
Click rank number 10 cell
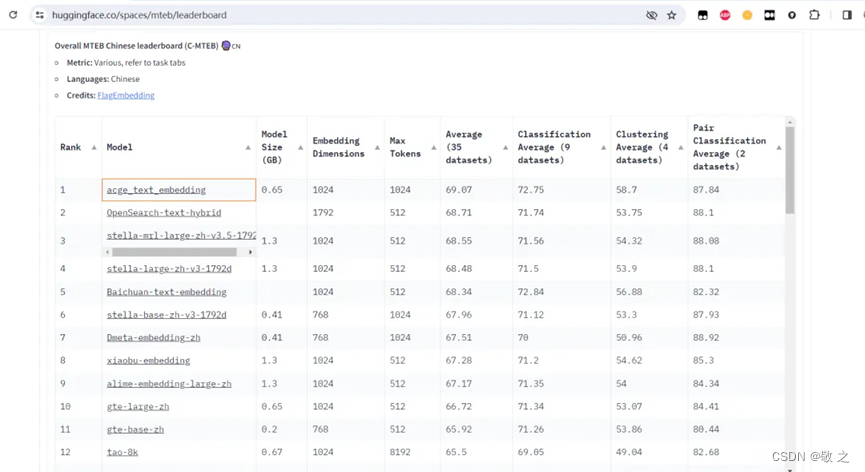tap(66, 406)
